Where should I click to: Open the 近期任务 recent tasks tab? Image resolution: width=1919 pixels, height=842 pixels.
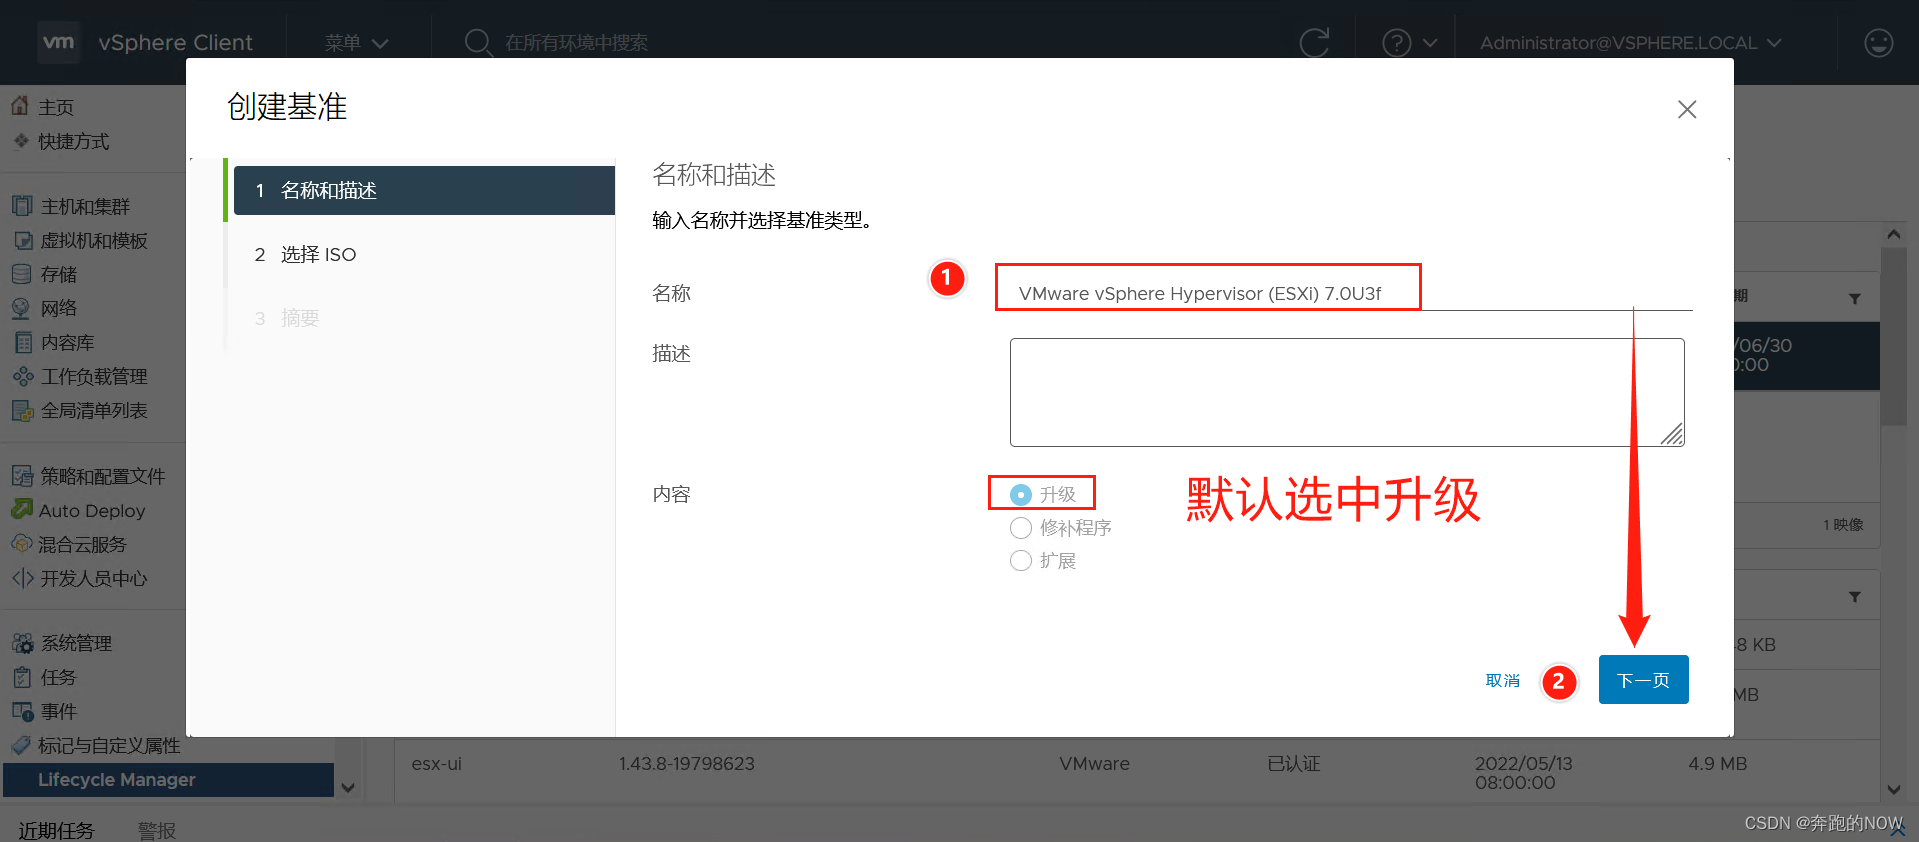pyautogui.click(x=56, y=830)
